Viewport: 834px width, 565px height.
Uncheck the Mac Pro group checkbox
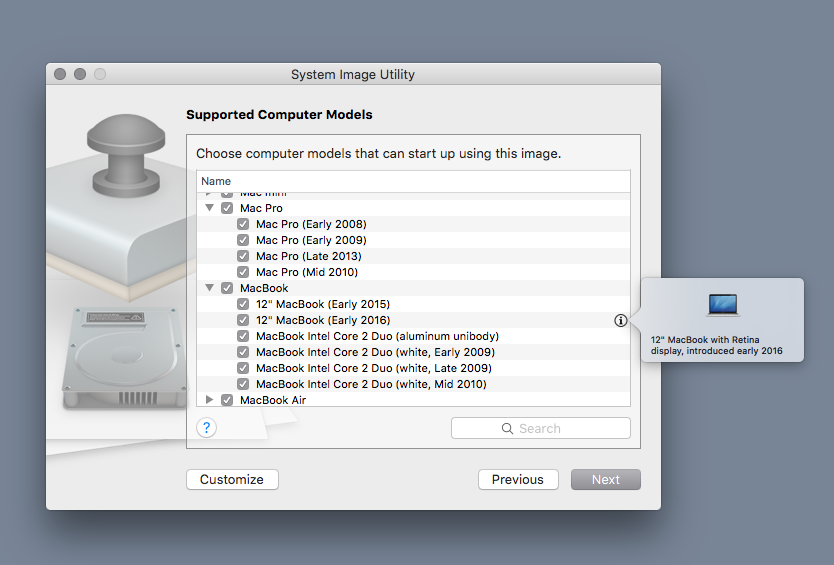[x=227, y=208]
